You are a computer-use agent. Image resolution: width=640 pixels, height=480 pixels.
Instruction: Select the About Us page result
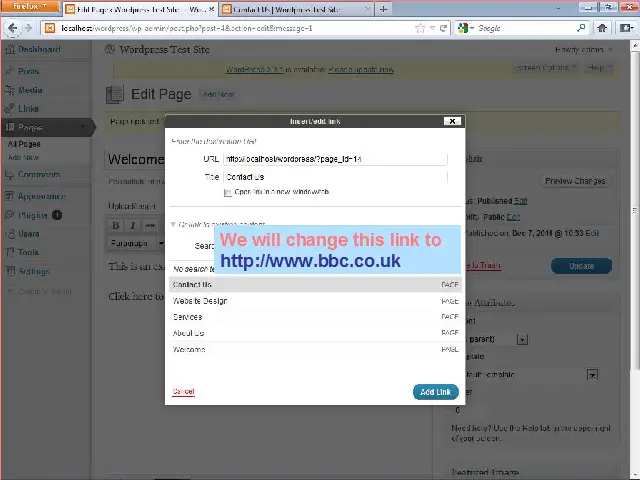pyautogui.click(x=315, y=333)
